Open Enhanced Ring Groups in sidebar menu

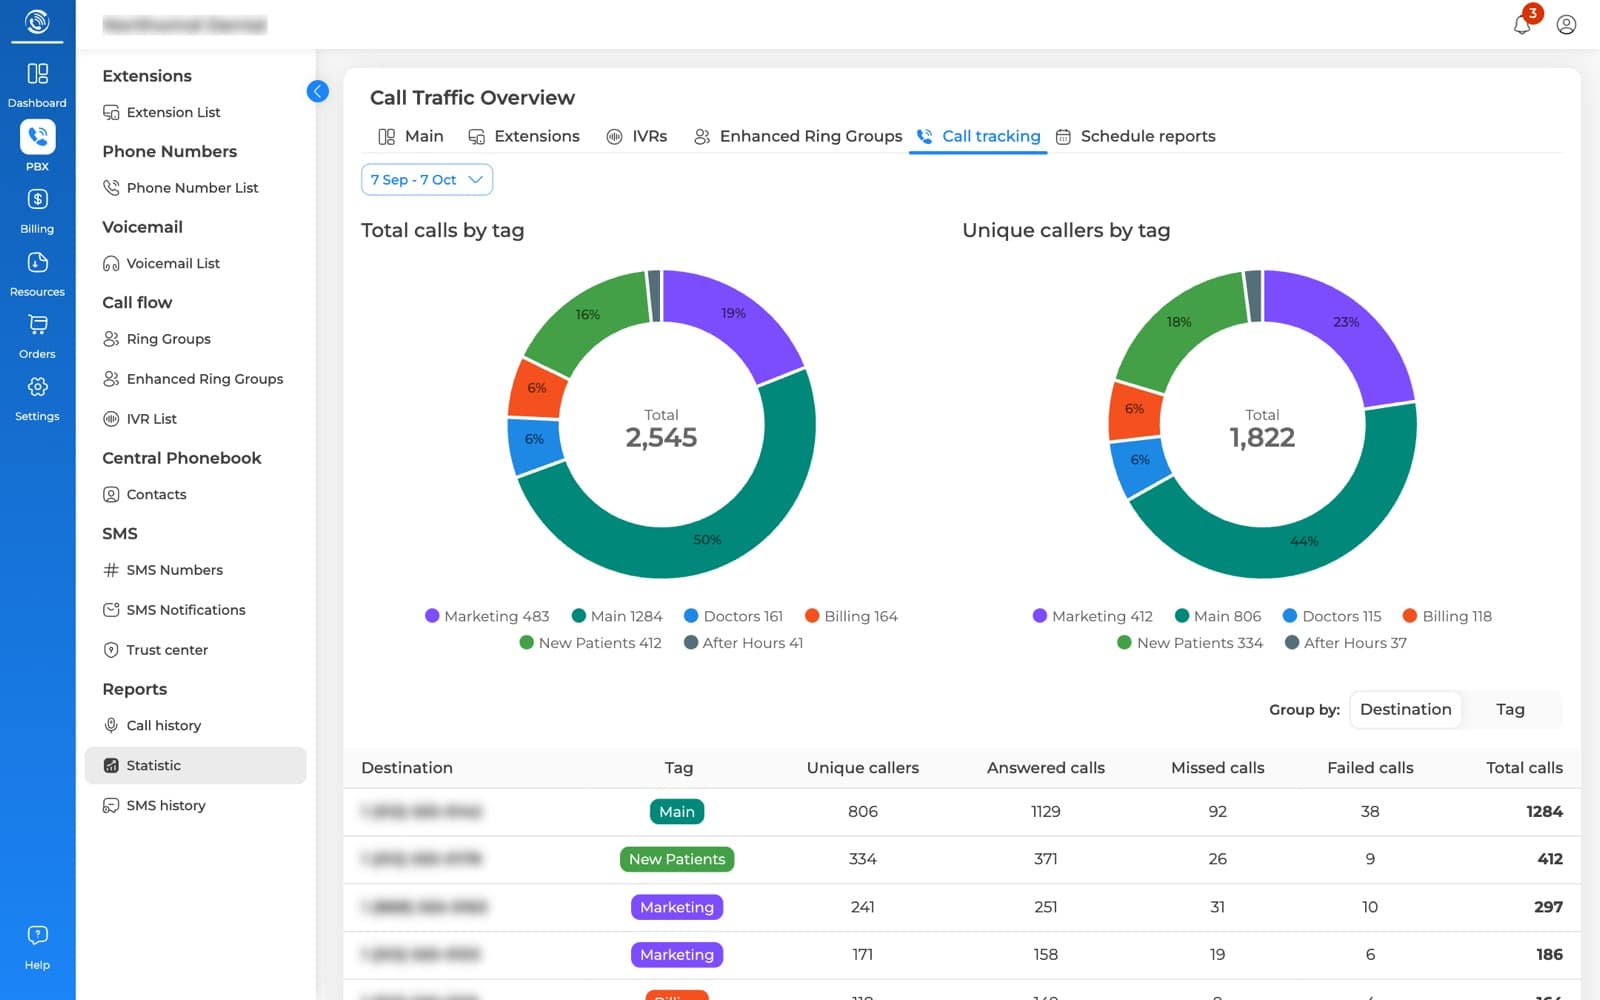(x=193, y=379)
